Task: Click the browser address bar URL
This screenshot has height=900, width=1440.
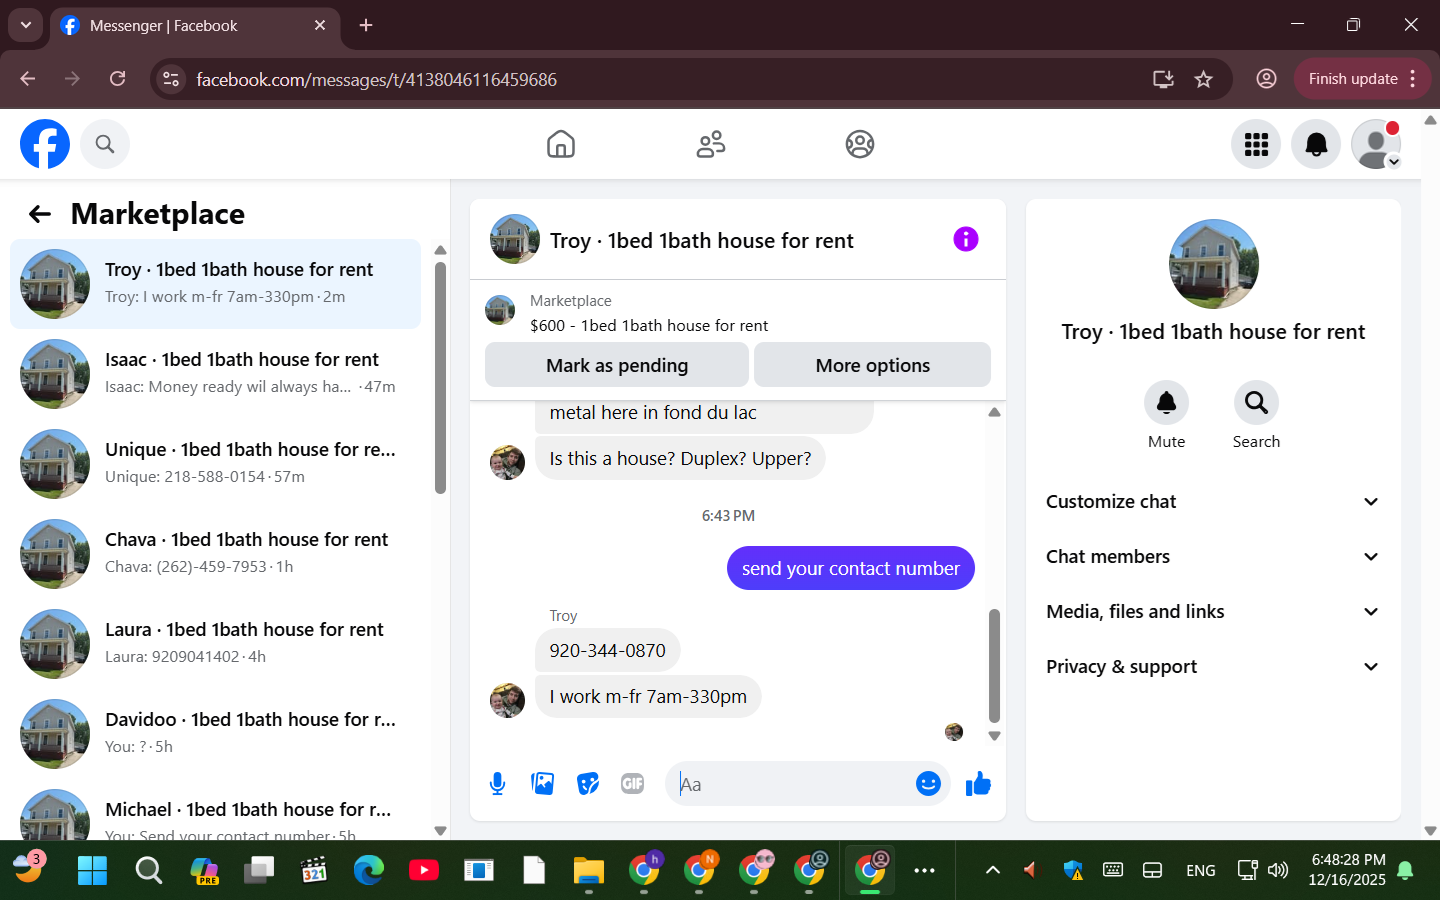Action: click(x=376, y=79)
